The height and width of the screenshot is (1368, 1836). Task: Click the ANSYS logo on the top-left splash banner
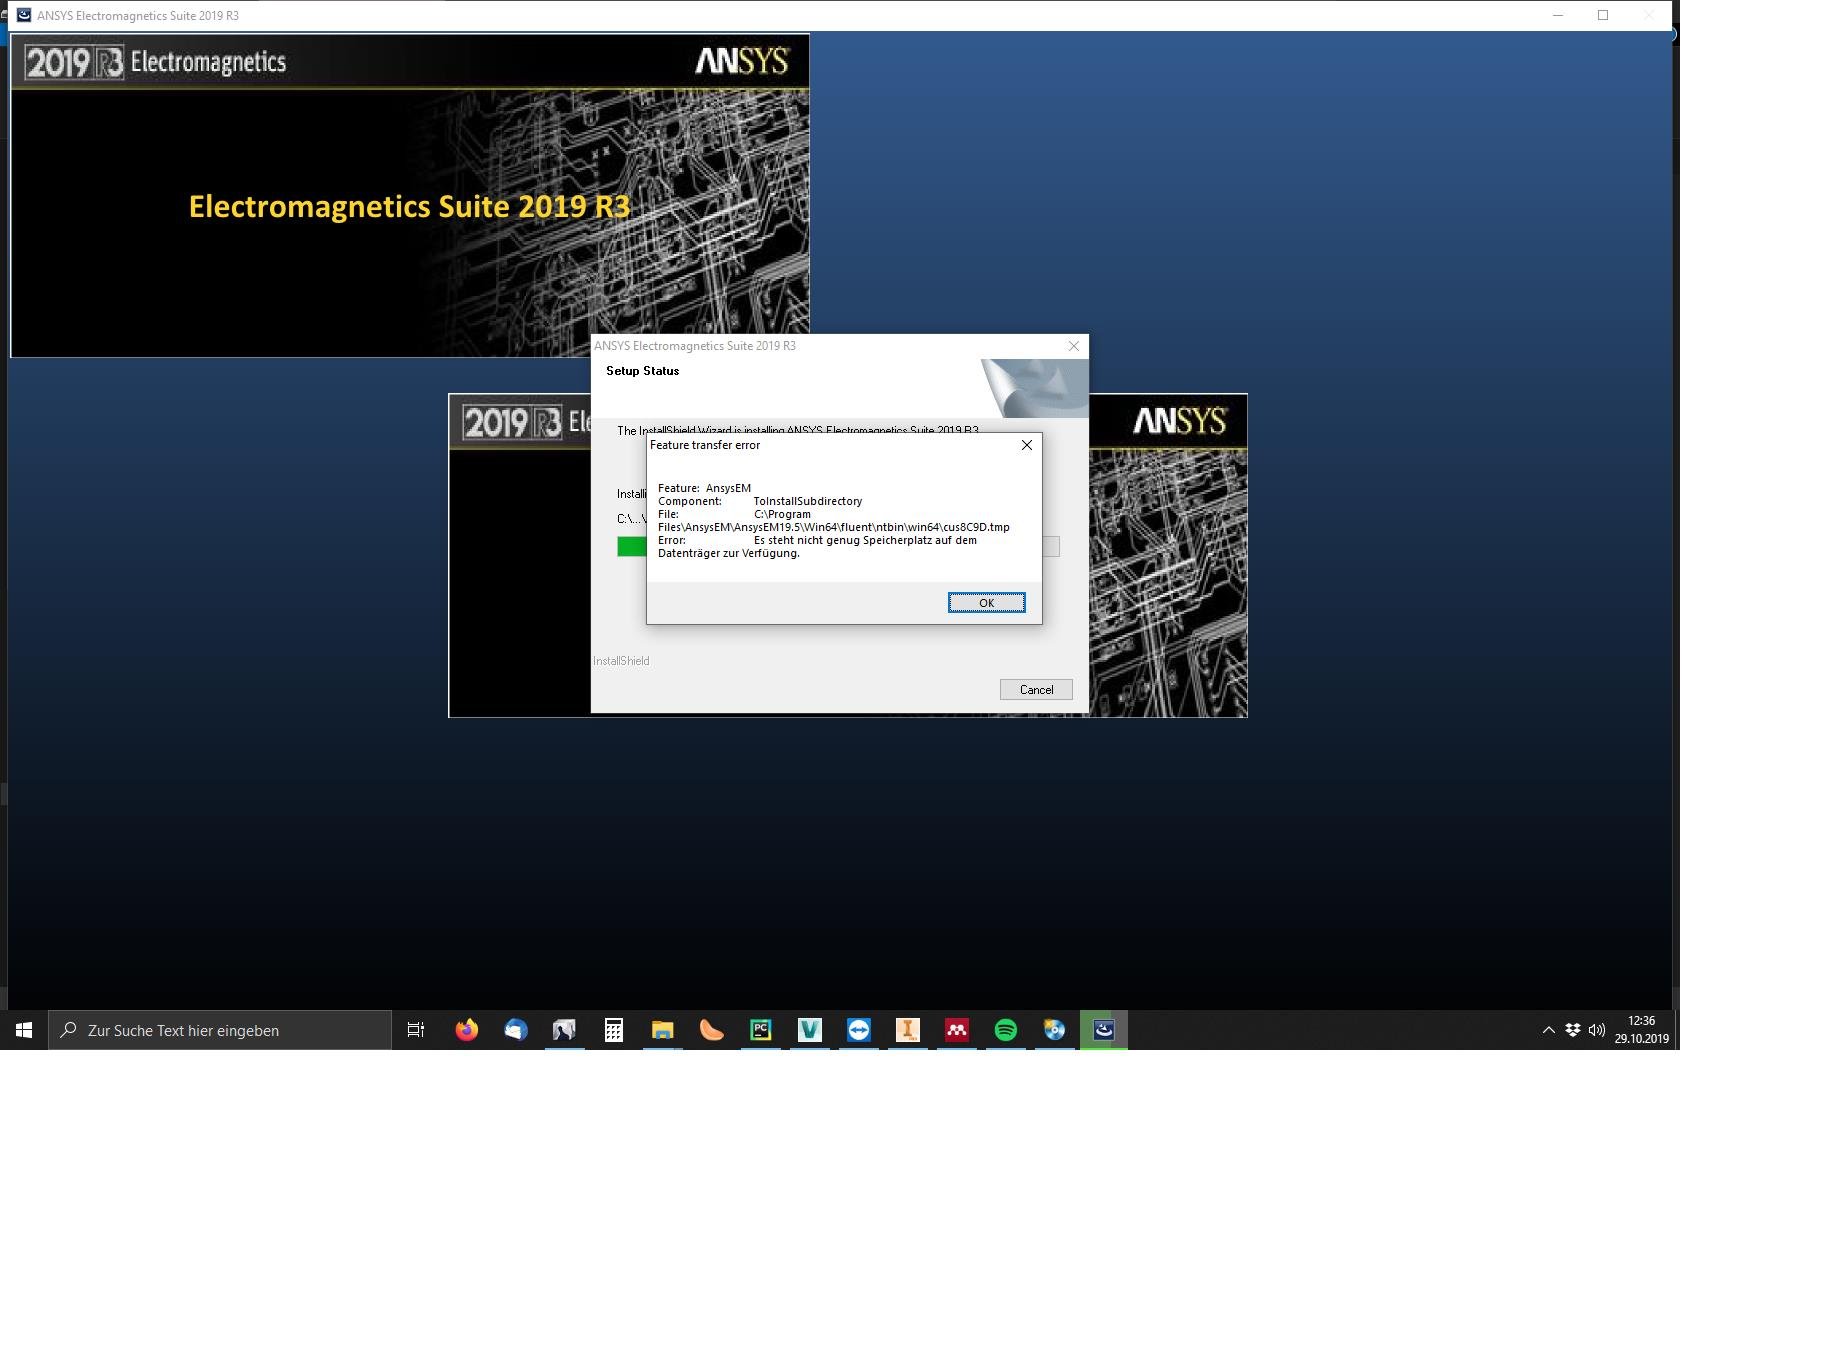click(x=742, y=61)
